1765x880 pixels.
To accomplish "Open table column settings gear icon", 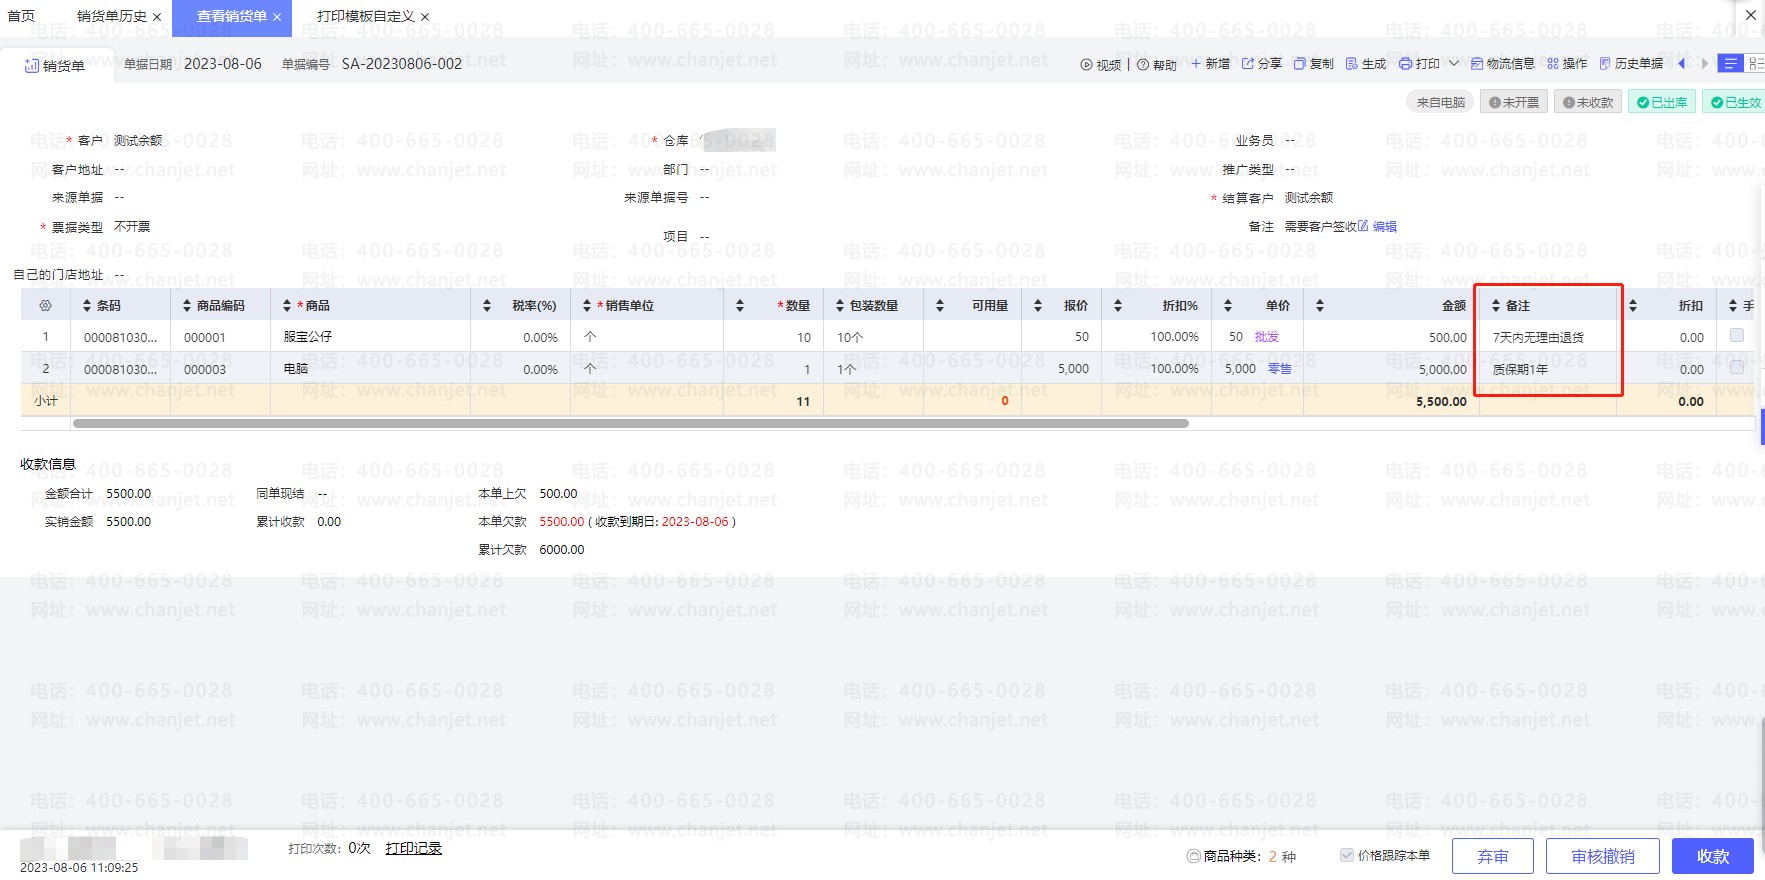I will (45, 306).
